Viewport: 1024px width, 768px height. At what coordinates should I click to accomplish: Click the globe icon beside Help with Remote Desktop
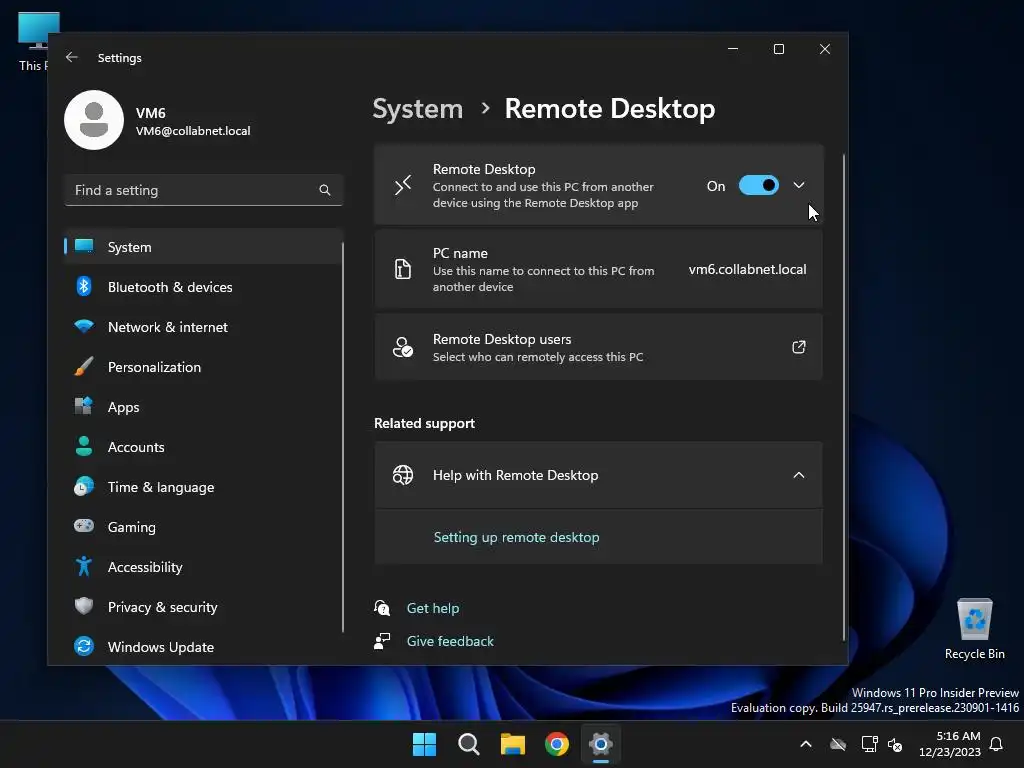click(403, 475)
